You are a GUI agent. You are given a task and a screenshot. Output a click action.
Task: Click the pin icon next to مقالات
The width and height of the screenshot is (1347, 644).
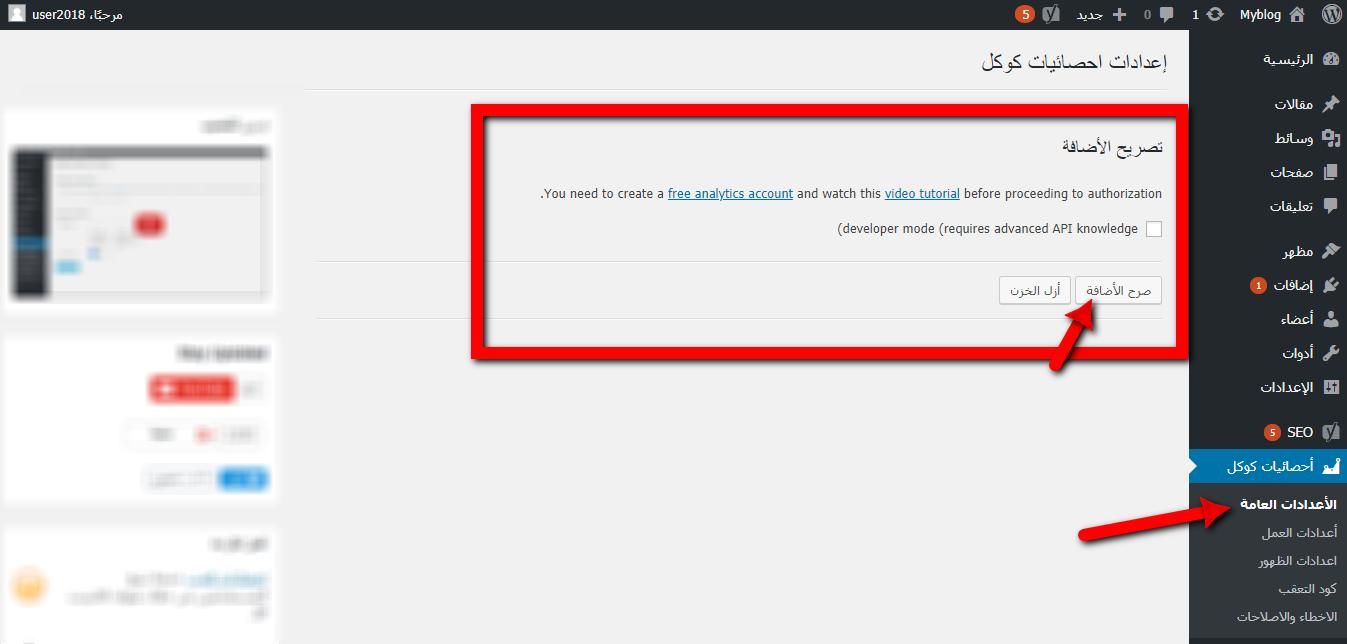[1330, 104]
